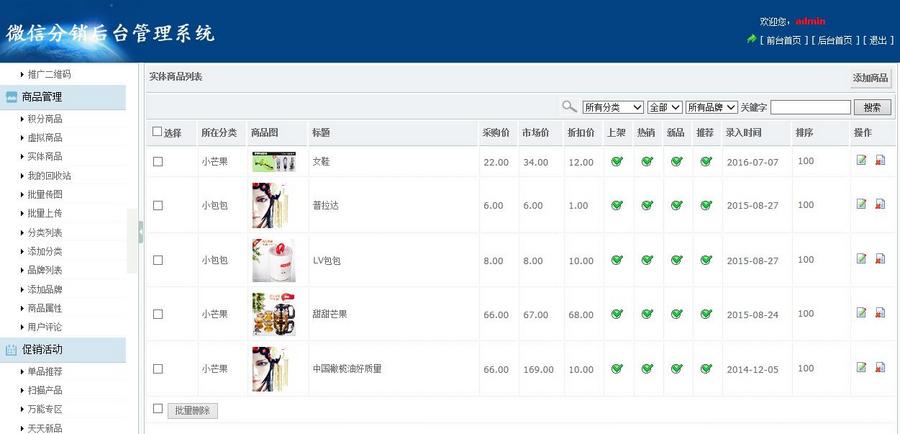Open 用户评论 in sidebar
This screenshot has width=900, height=434.
[45, 327]
